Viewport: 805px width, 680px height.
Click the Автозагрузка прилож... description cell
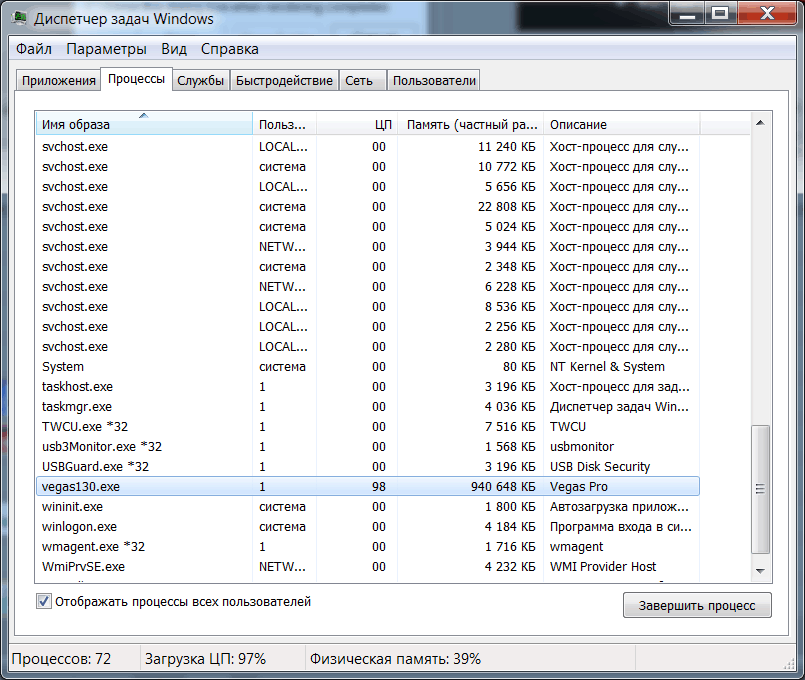[x=619, y=507]
